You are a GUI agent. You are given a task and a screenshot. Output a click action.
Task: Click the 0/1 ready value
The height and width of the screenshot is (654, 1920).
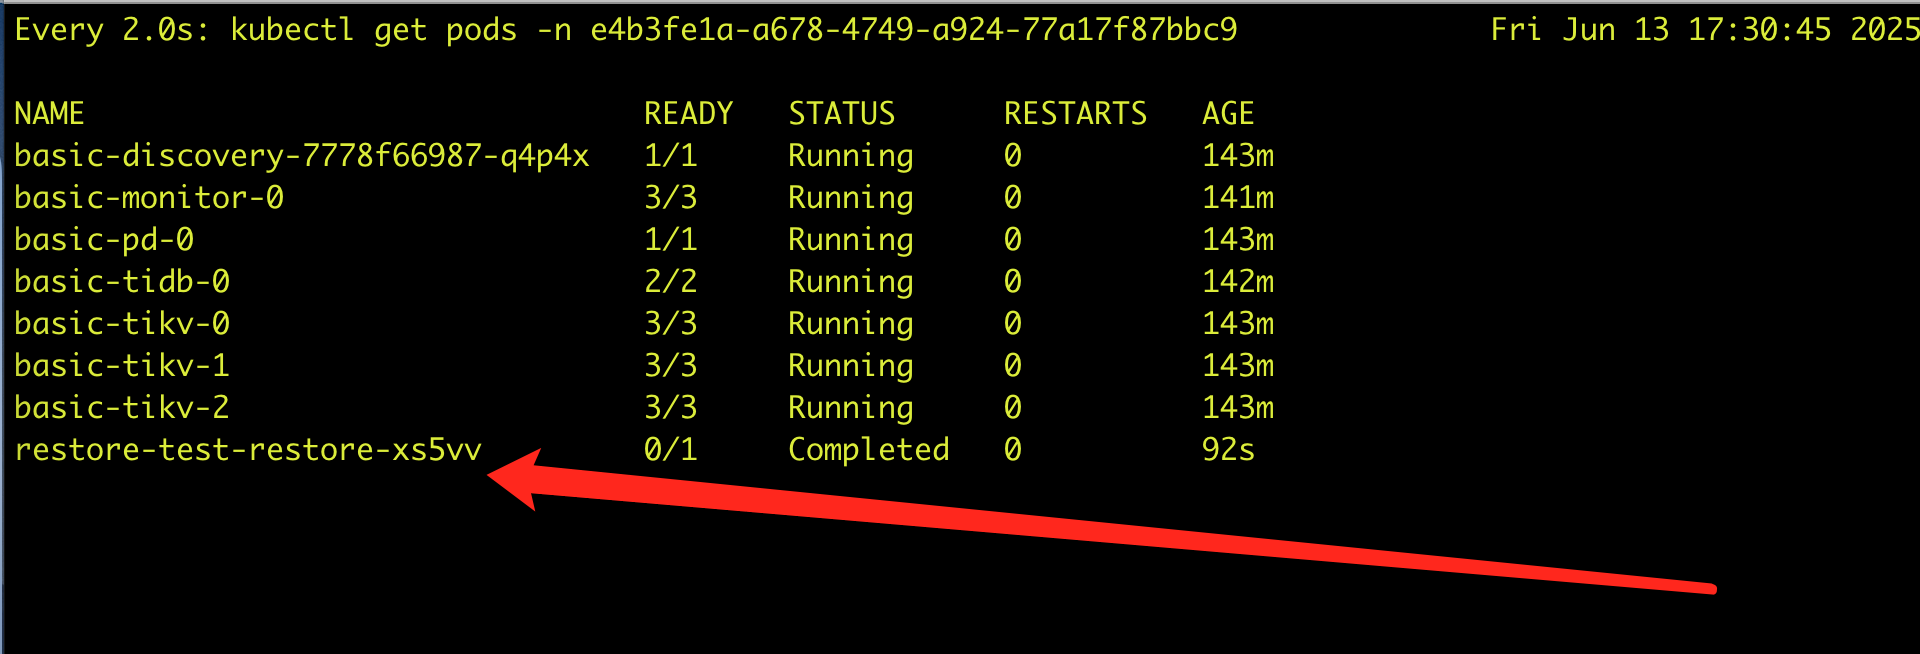pyautogui.click(x=670, y=450)
